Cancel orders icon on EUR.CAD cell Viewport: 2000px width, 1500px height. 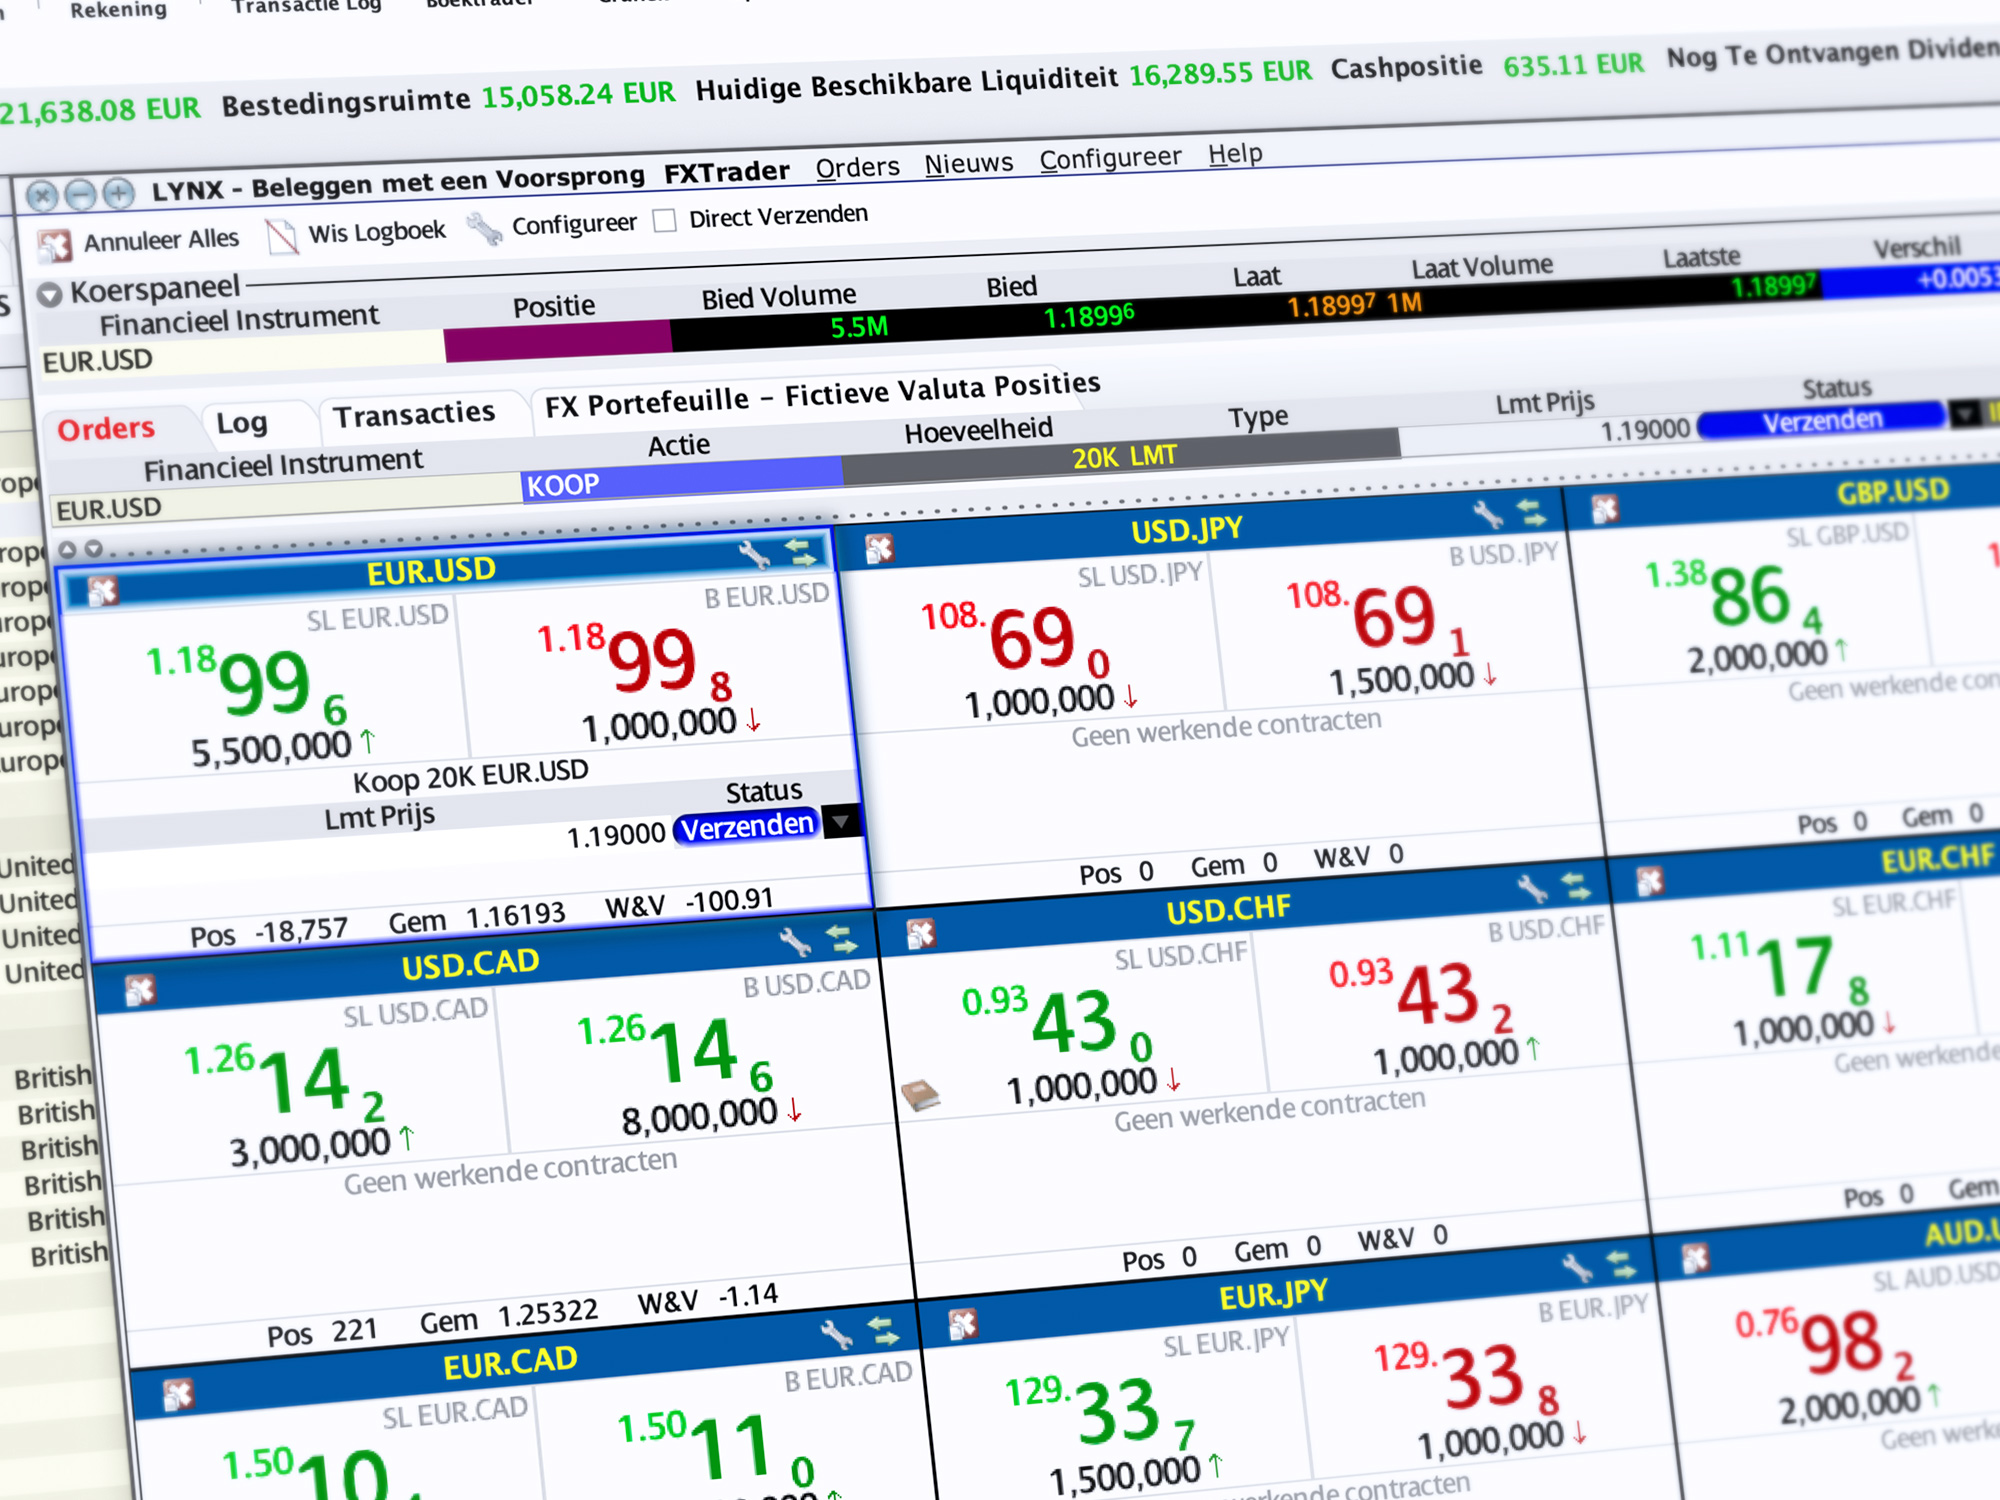177,1394
